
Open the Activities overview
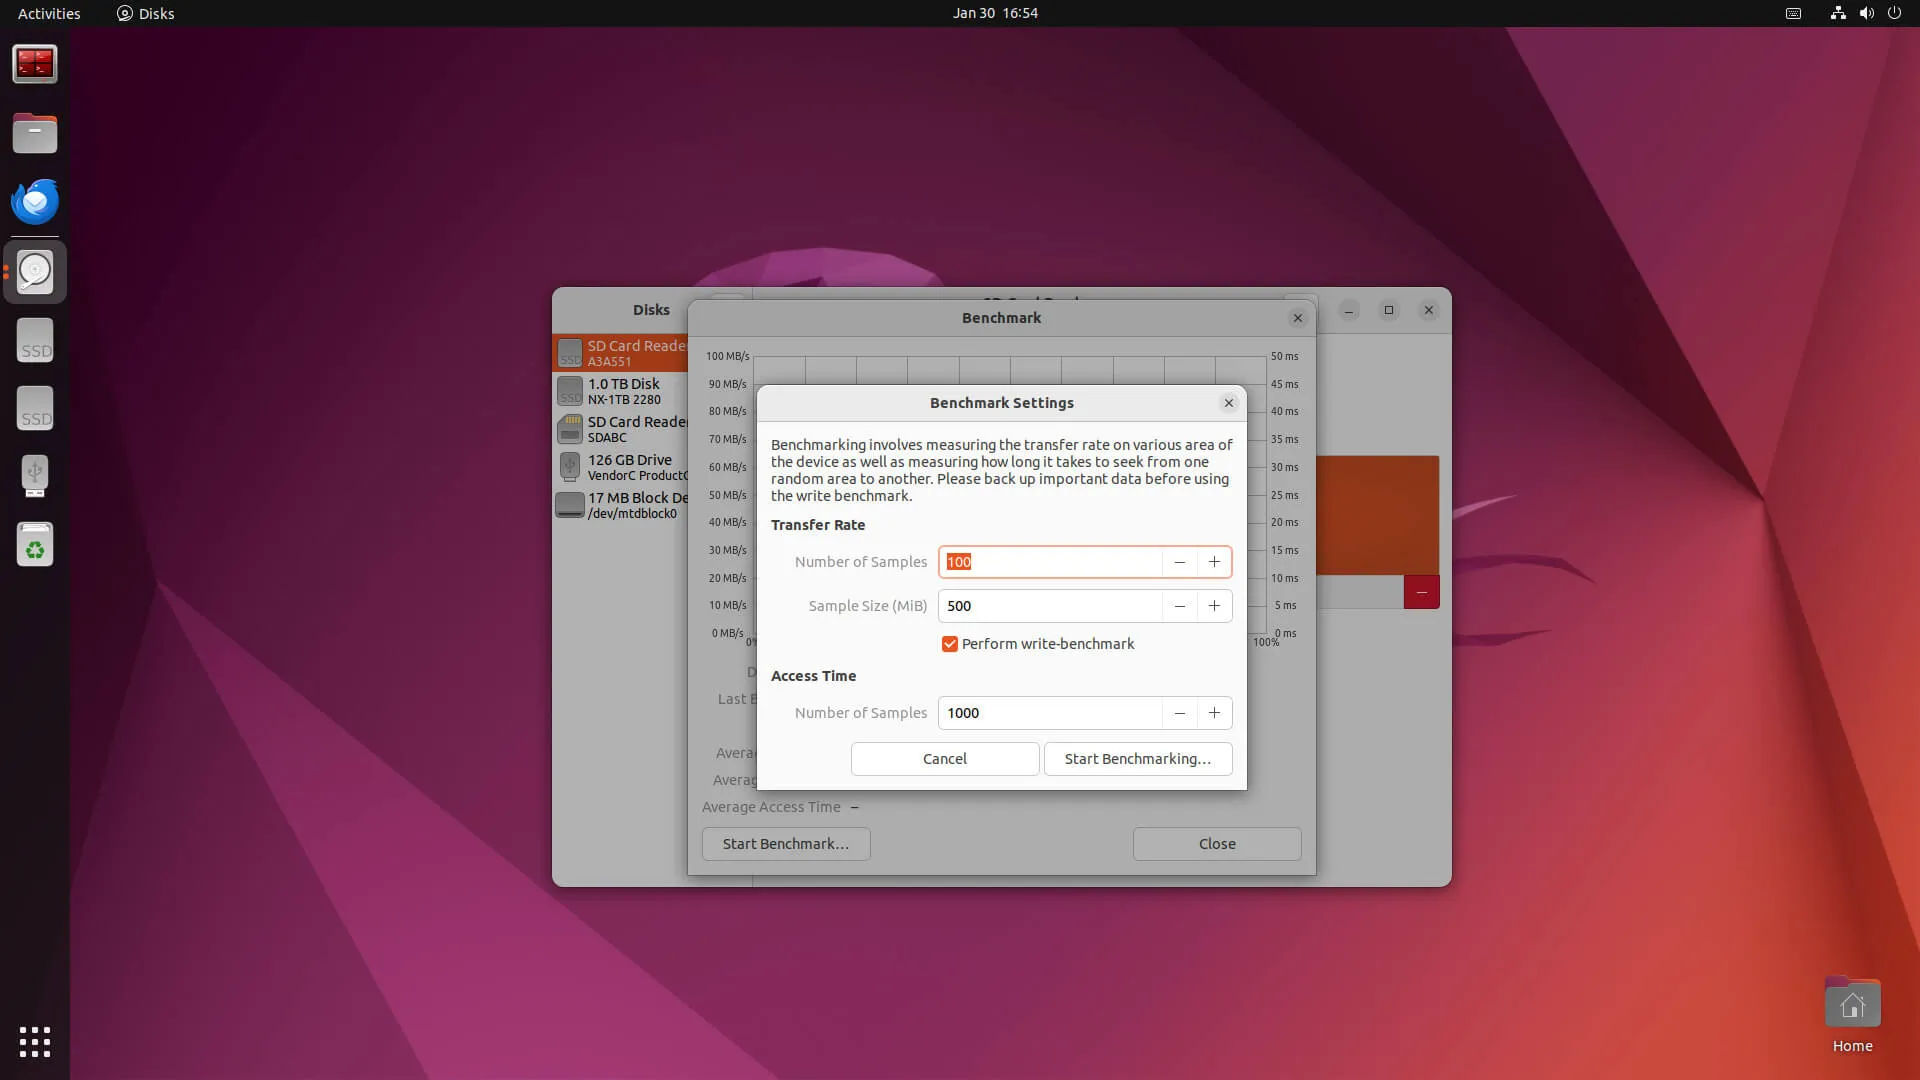(49, 13)
